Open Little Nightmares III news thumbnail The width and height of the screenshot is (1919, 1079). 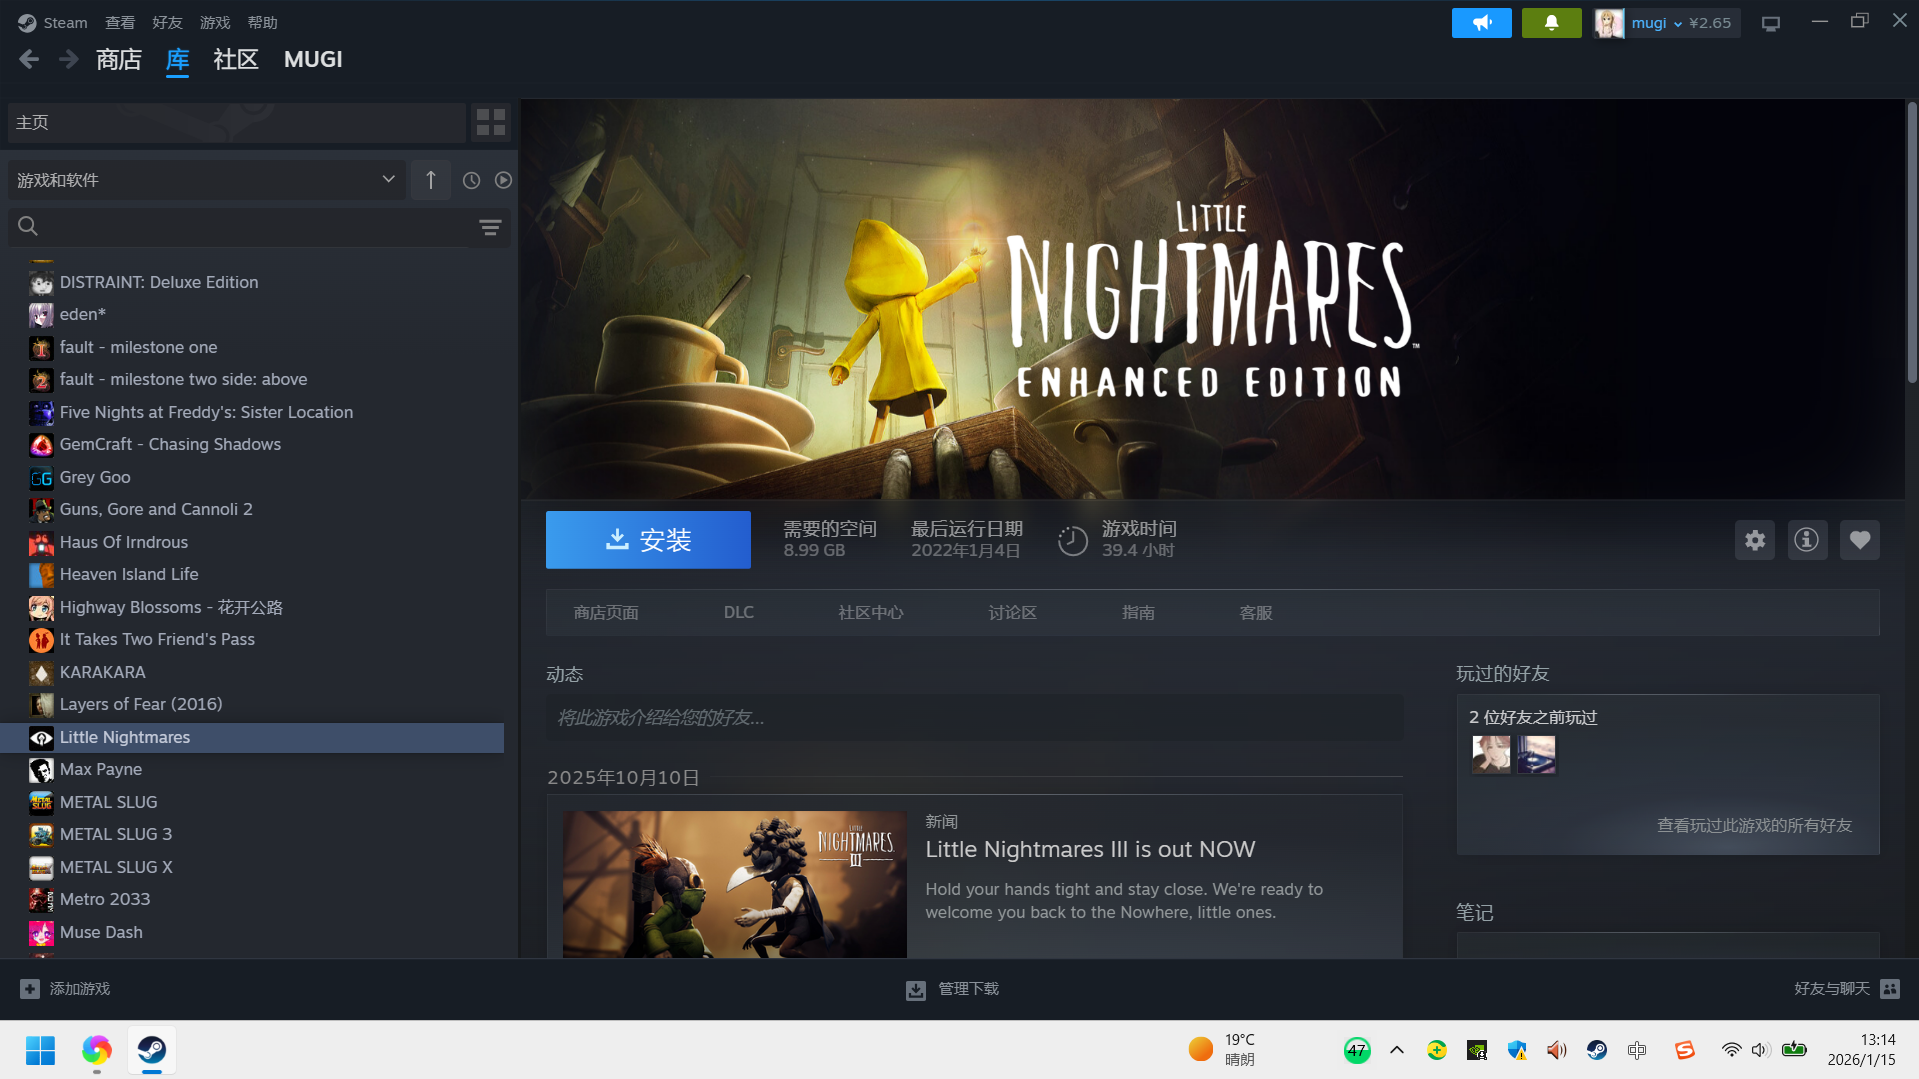(735, 884)
